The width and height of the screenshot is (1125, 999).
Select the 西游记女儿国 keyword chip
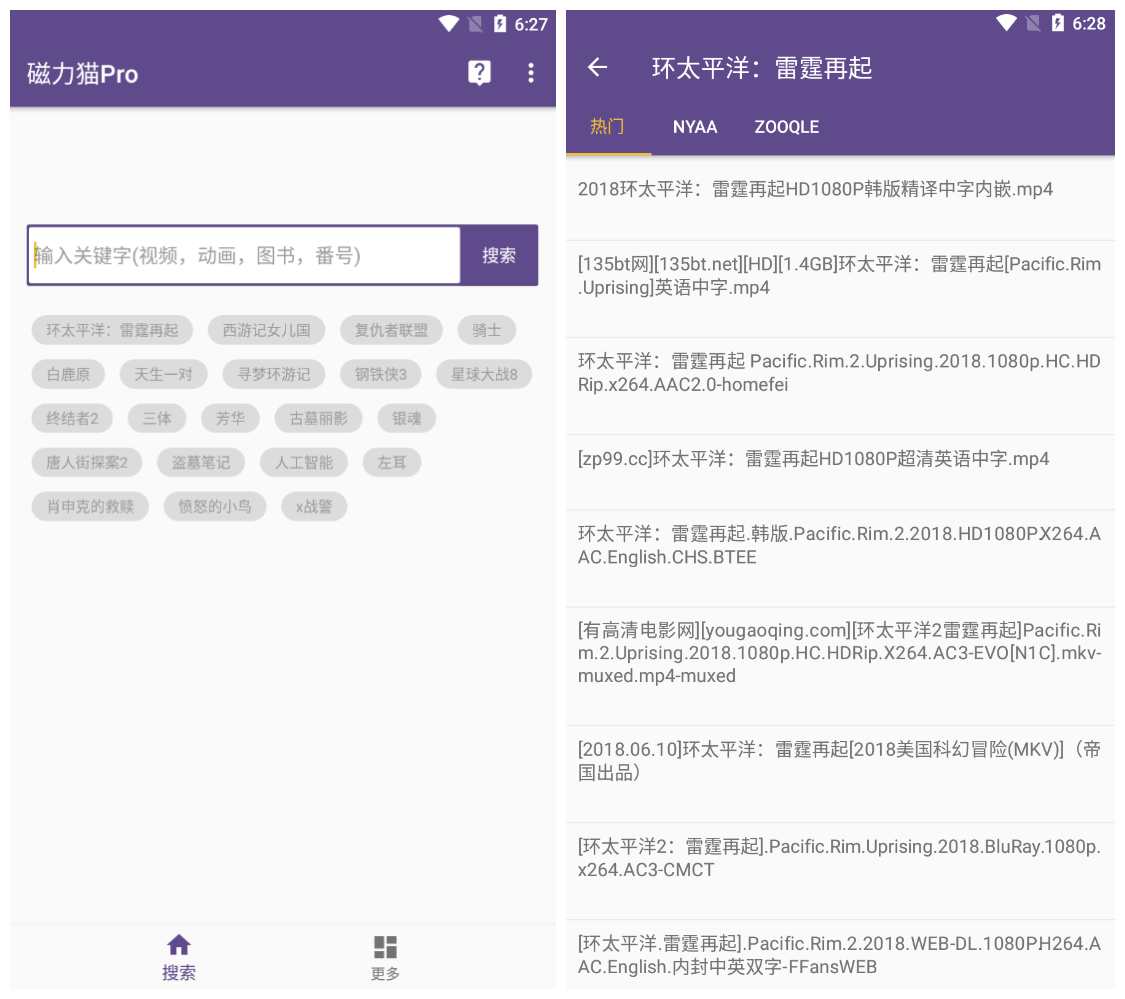click(266, 330)
